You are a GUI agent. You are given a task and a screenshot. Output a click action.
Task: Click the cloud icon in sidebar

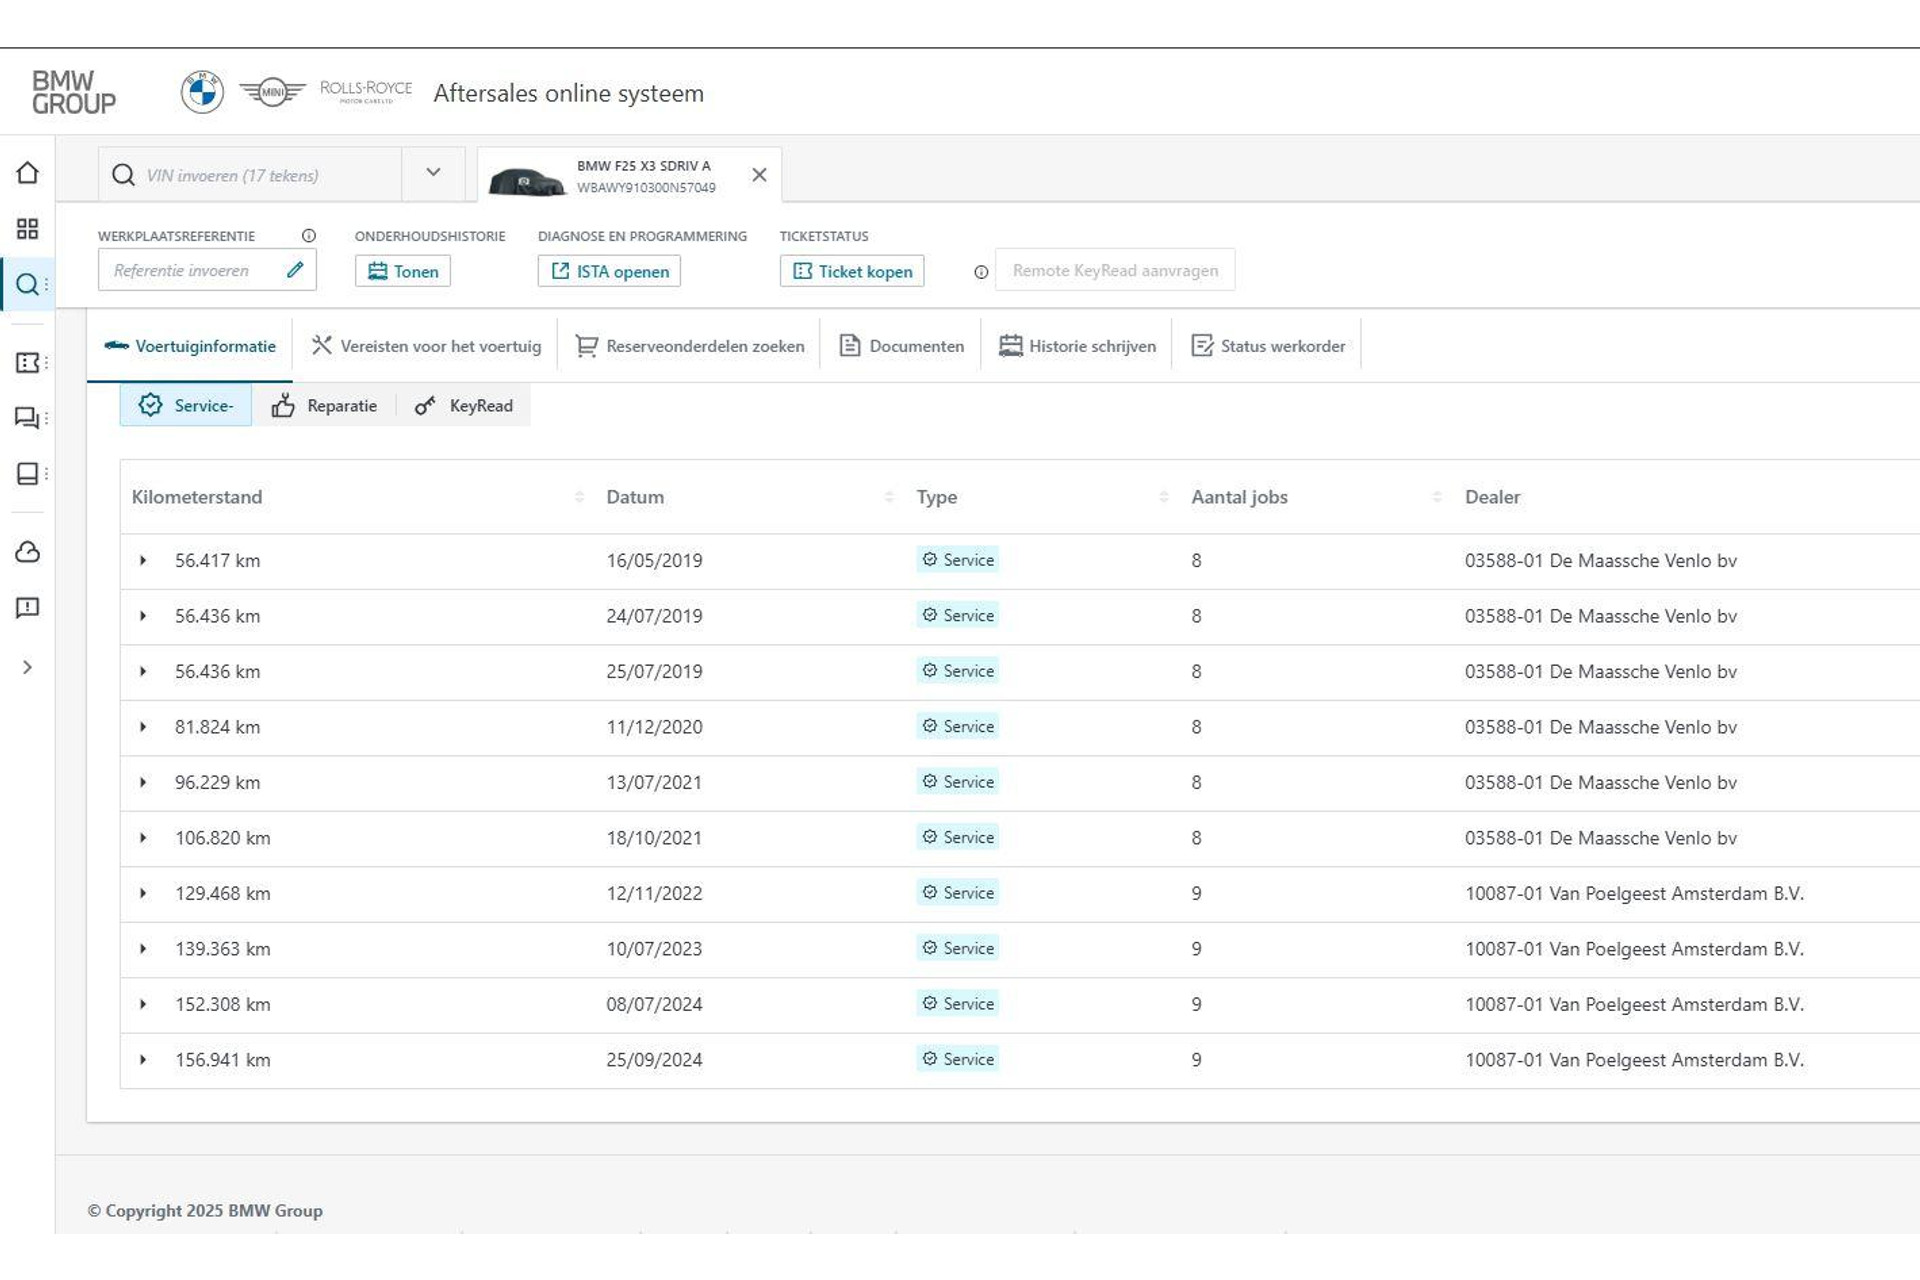click(28, 552)
